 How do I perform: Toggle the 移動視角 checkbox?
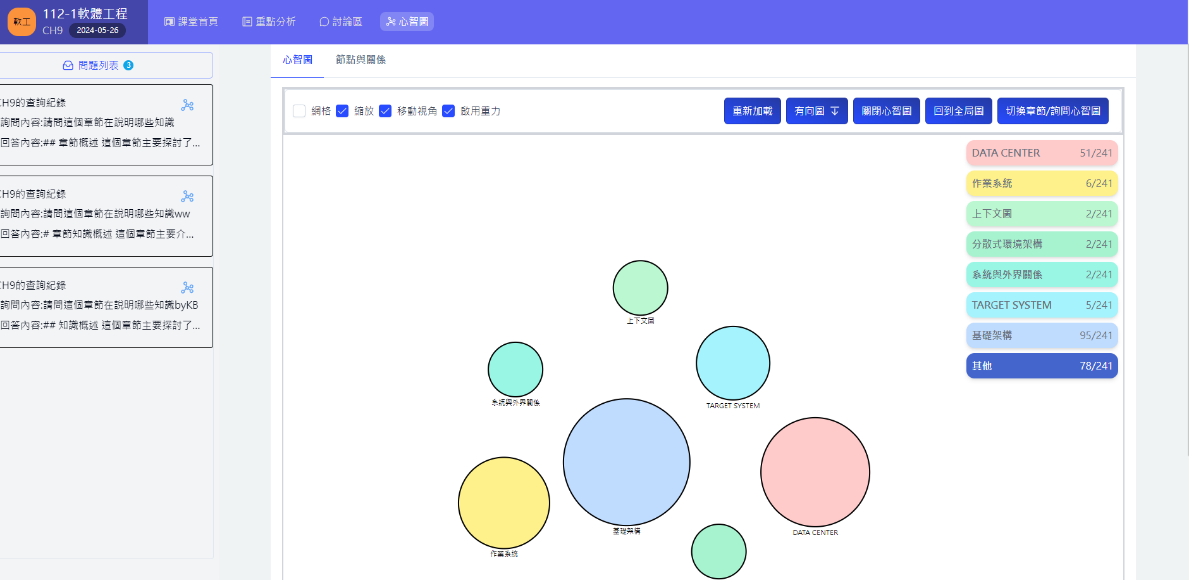(x=385, y=111)
